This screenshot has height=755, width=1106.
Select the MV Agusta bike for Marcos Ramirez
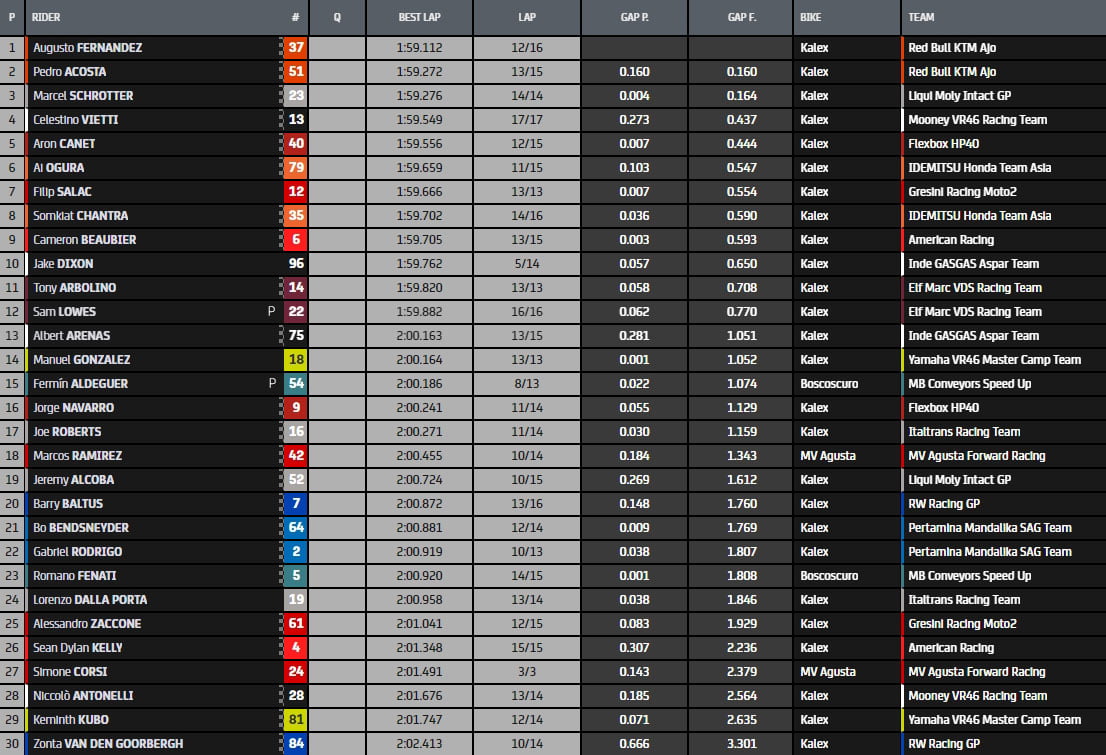[828, 455]
